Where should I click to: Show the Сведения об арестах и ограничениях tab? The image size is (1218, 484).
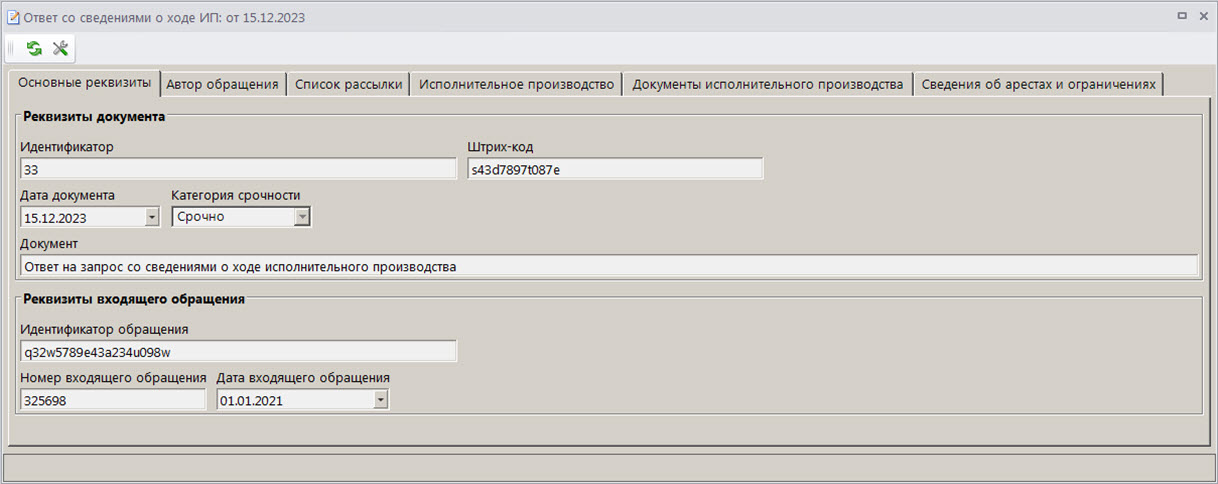(x=1039, y=84)
